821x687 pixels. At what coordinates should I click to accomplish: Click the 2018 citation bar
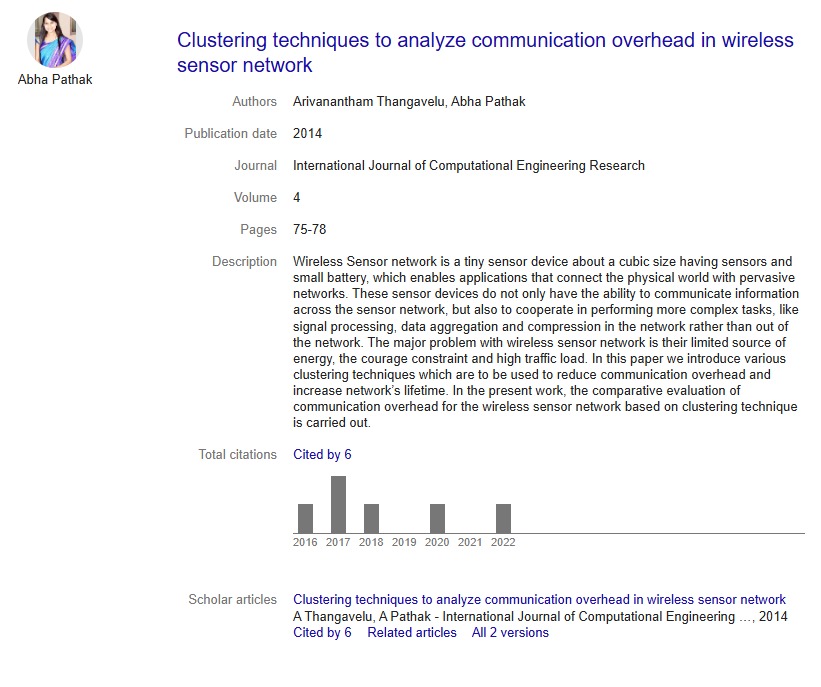tap(371, 518)
